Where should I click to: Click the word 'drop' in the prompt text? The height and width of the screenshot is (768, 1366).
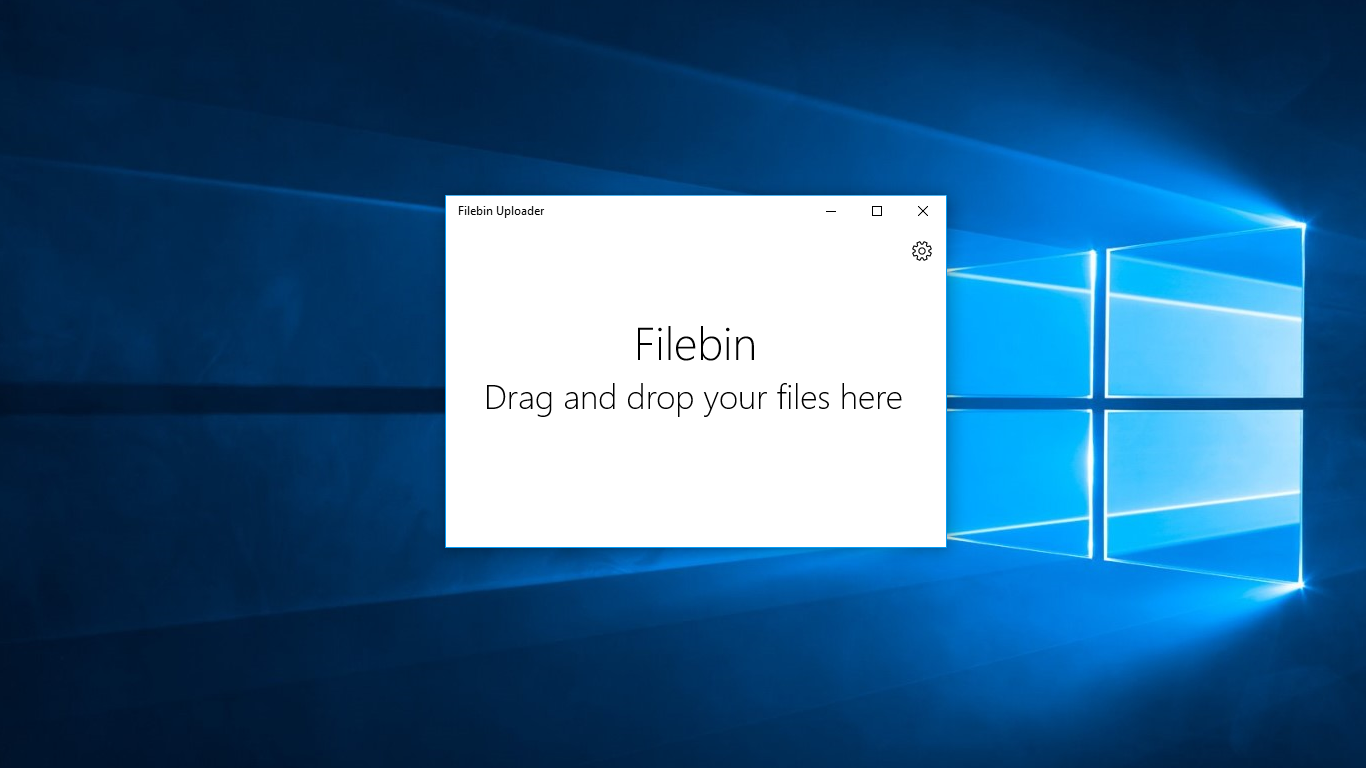pos(660,398)
